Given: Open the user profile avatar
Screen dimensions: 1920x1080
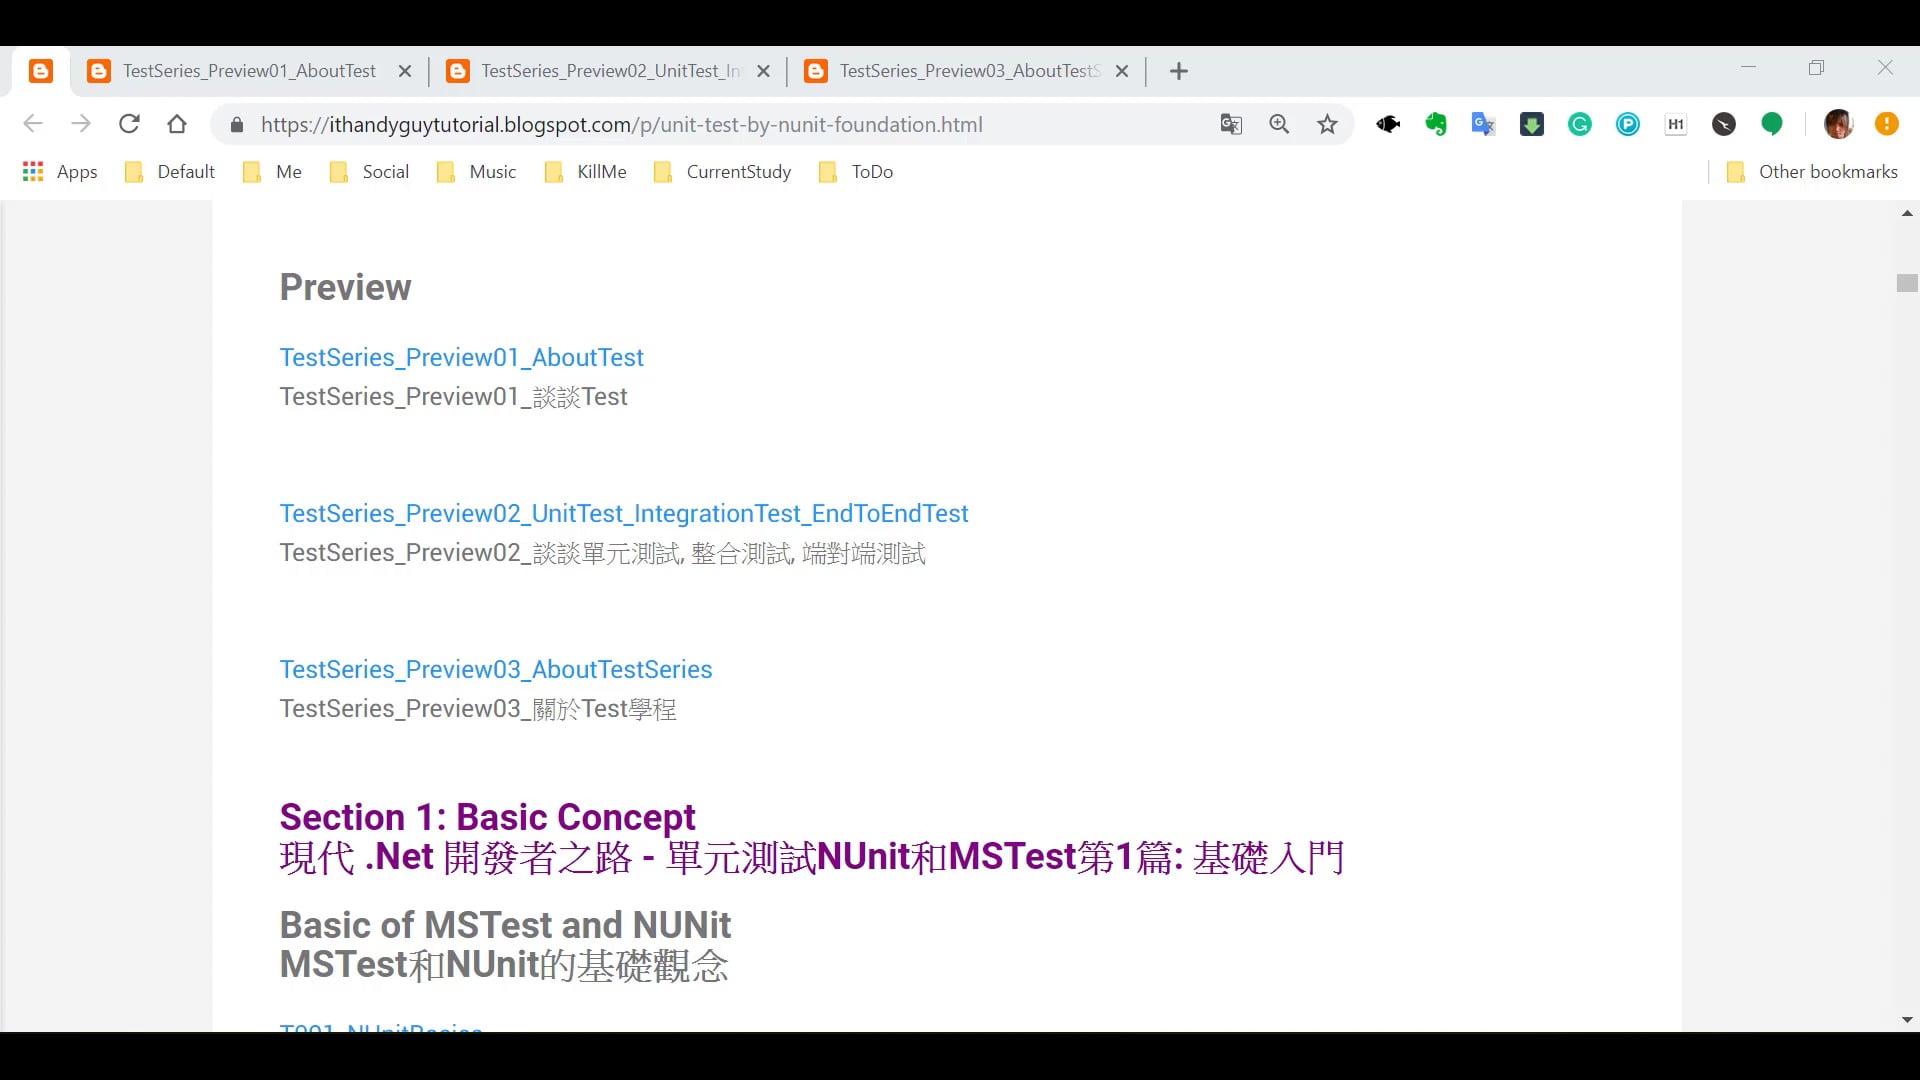Looking at the screenshot, I should 1838,124.
